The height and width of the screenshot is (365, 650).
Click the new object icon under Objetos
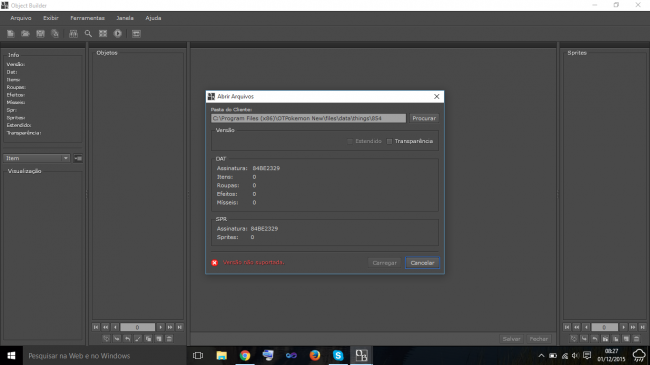coord(159,339)
